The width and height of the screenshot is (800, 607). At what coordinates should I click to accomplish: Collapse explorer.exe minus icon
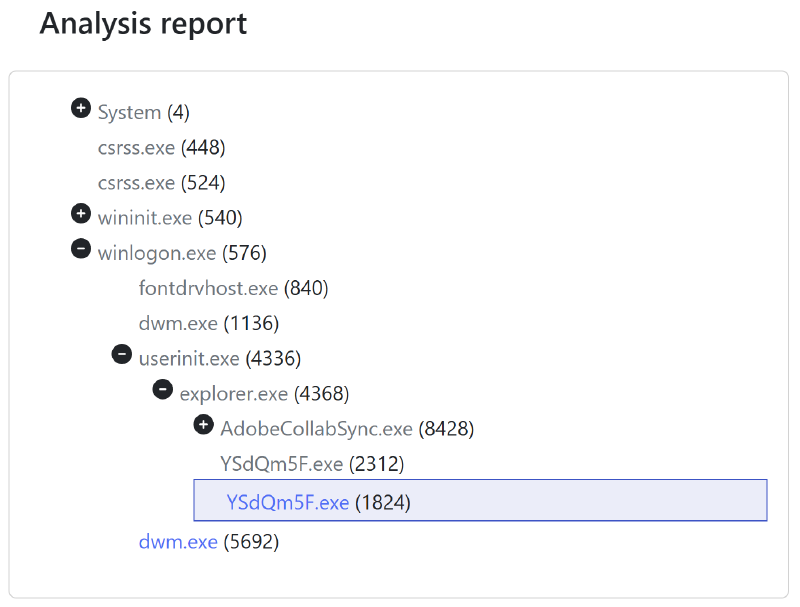(x=163, y=389)
